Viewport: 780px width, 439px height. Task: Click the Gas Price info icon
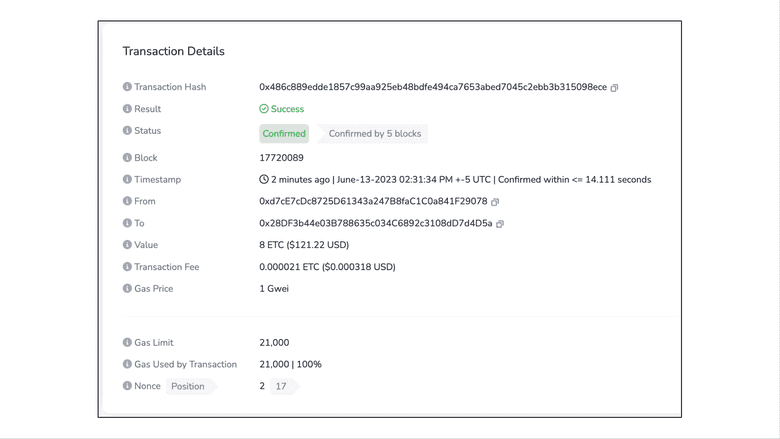click(127, 289)
